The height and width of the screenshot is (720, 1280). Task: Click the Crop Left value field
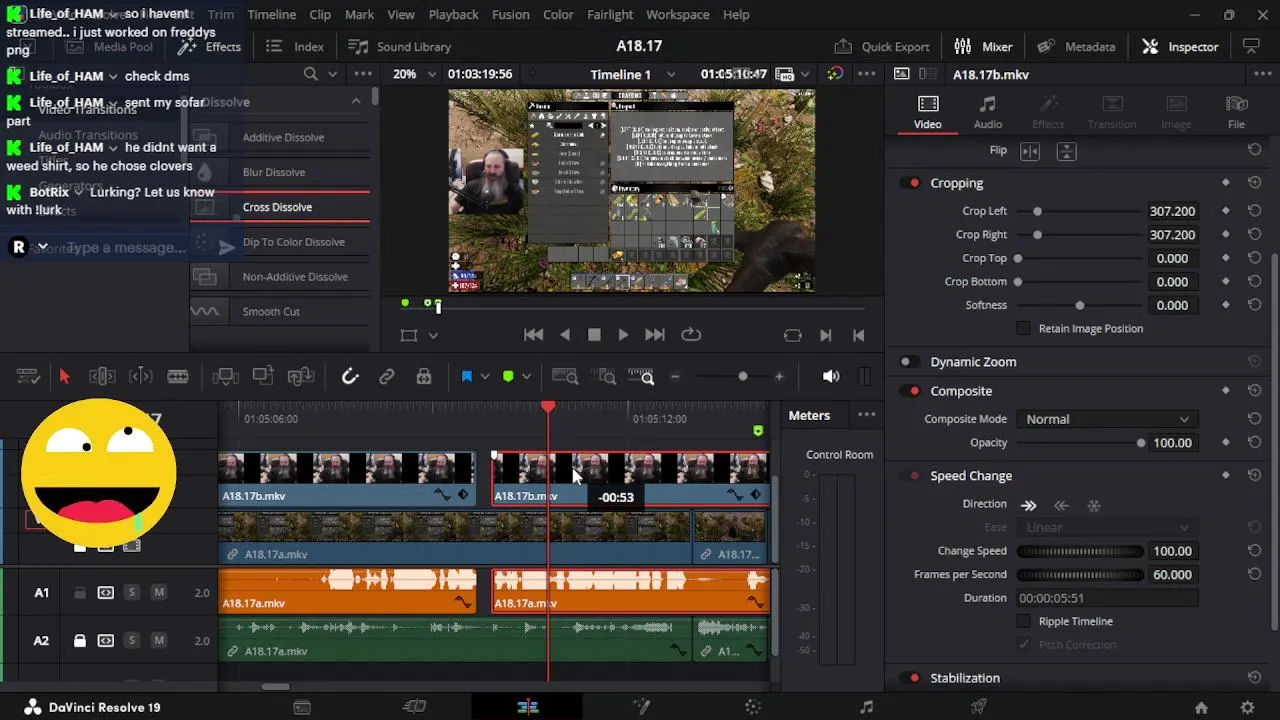click(x=1172, y=211)
